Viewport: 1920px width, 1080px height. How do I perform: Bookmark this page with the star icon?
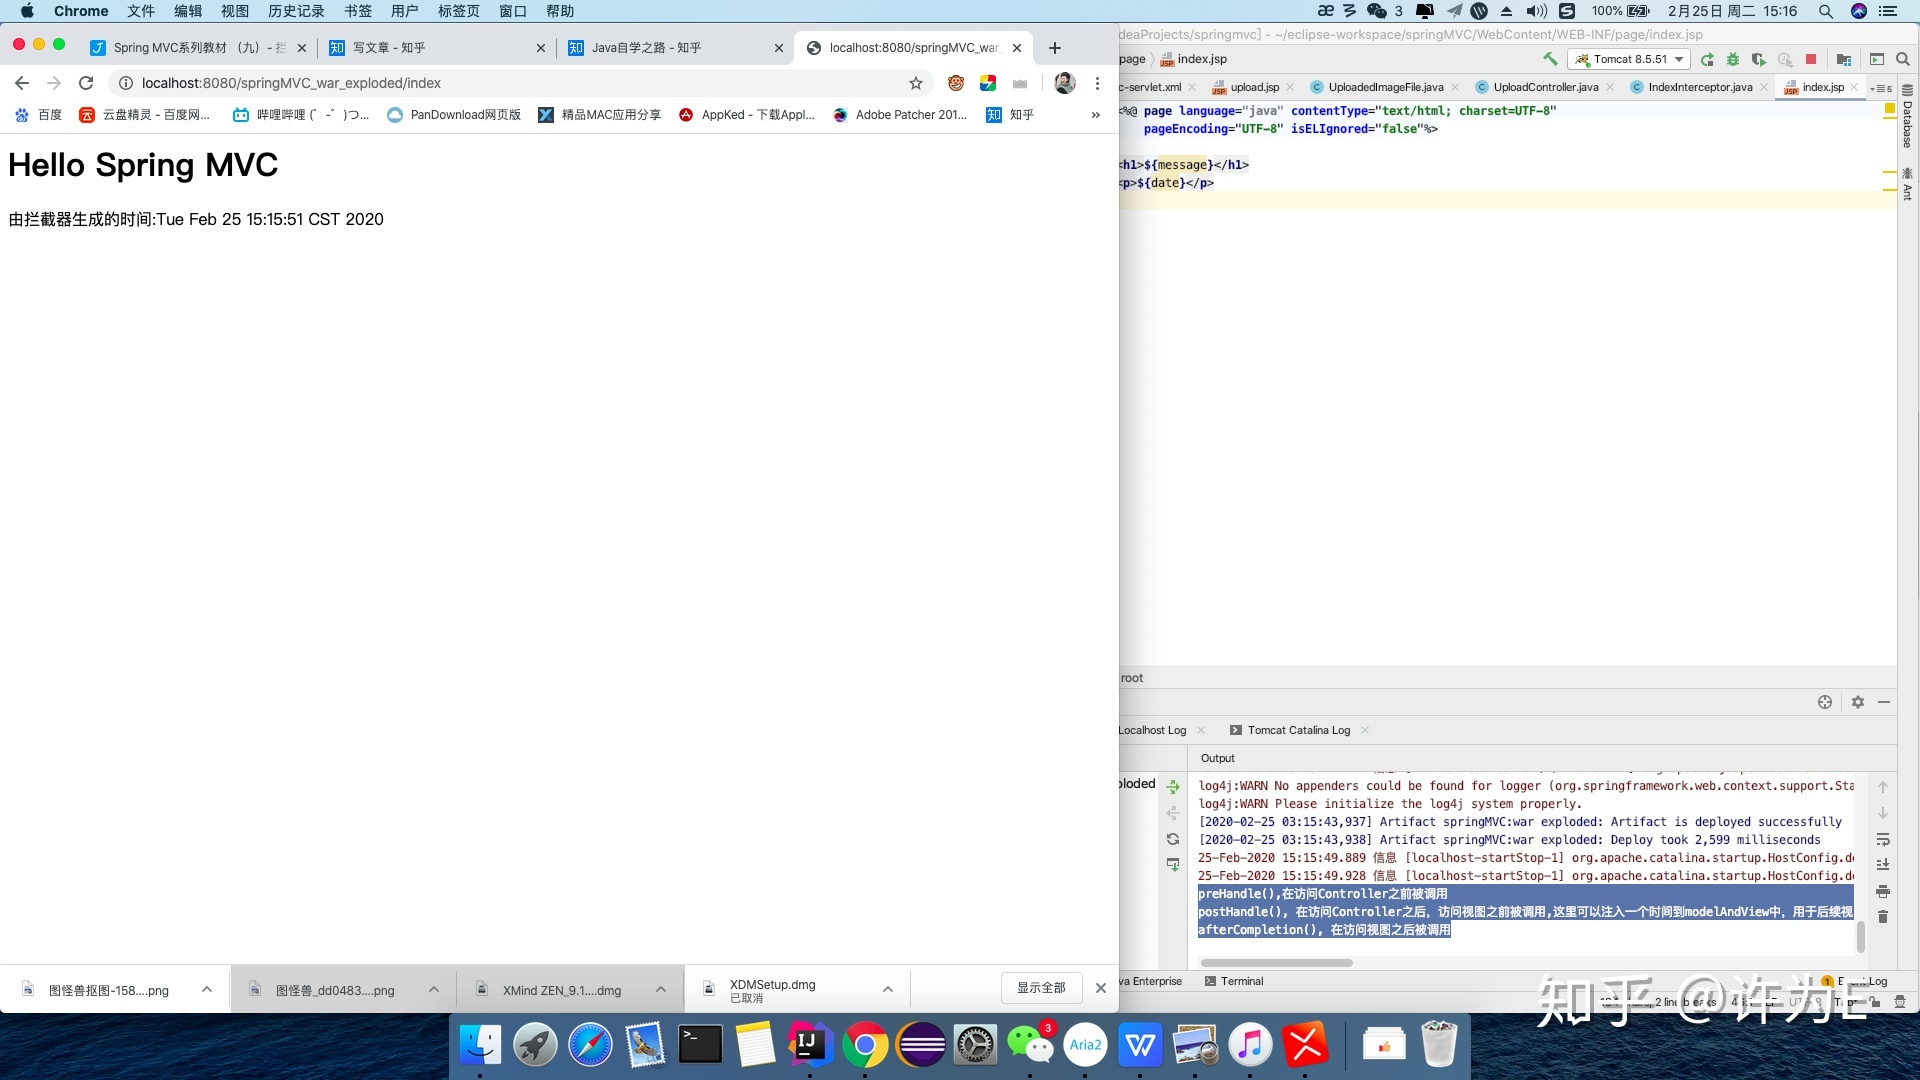915,83
